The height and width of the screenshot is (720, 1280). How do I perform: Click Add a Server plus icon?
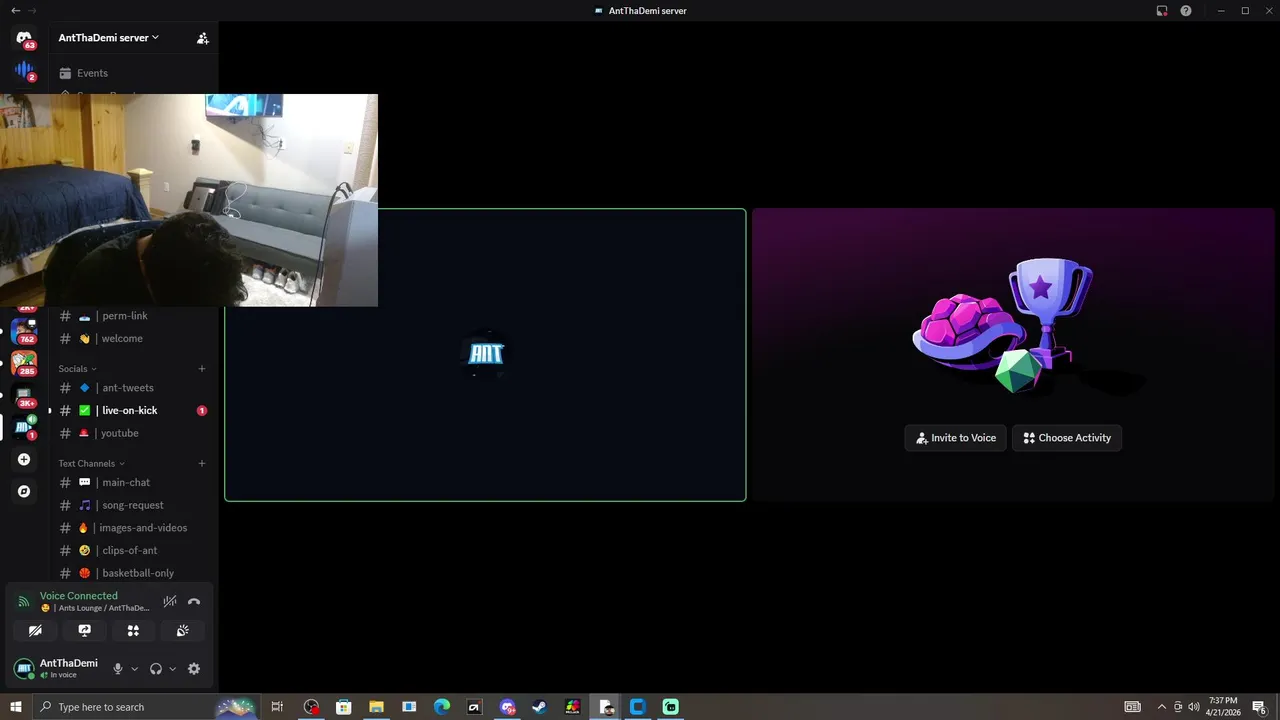pos(24,460)
